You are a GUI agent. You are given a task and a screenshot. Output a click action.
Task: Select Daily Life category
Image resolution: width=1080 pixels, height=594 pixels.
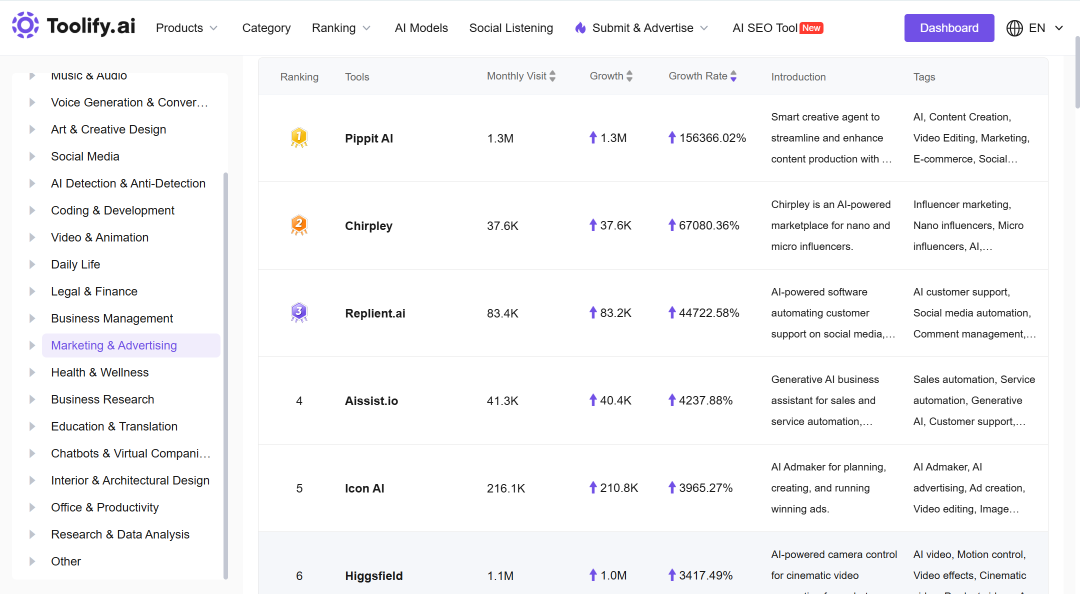(76, 264)
